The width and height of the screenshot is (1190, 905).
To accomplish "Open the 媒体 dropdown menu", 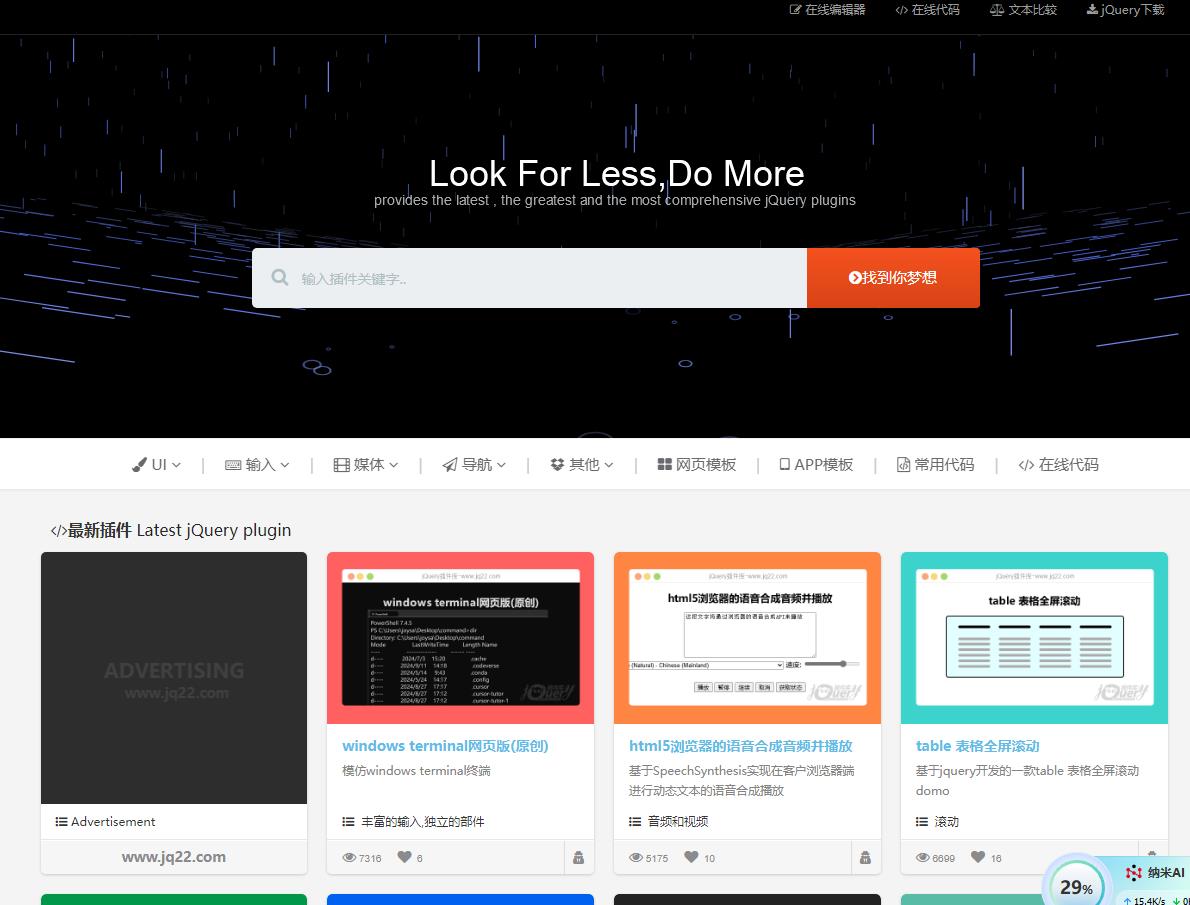I will tap(366, 465).
